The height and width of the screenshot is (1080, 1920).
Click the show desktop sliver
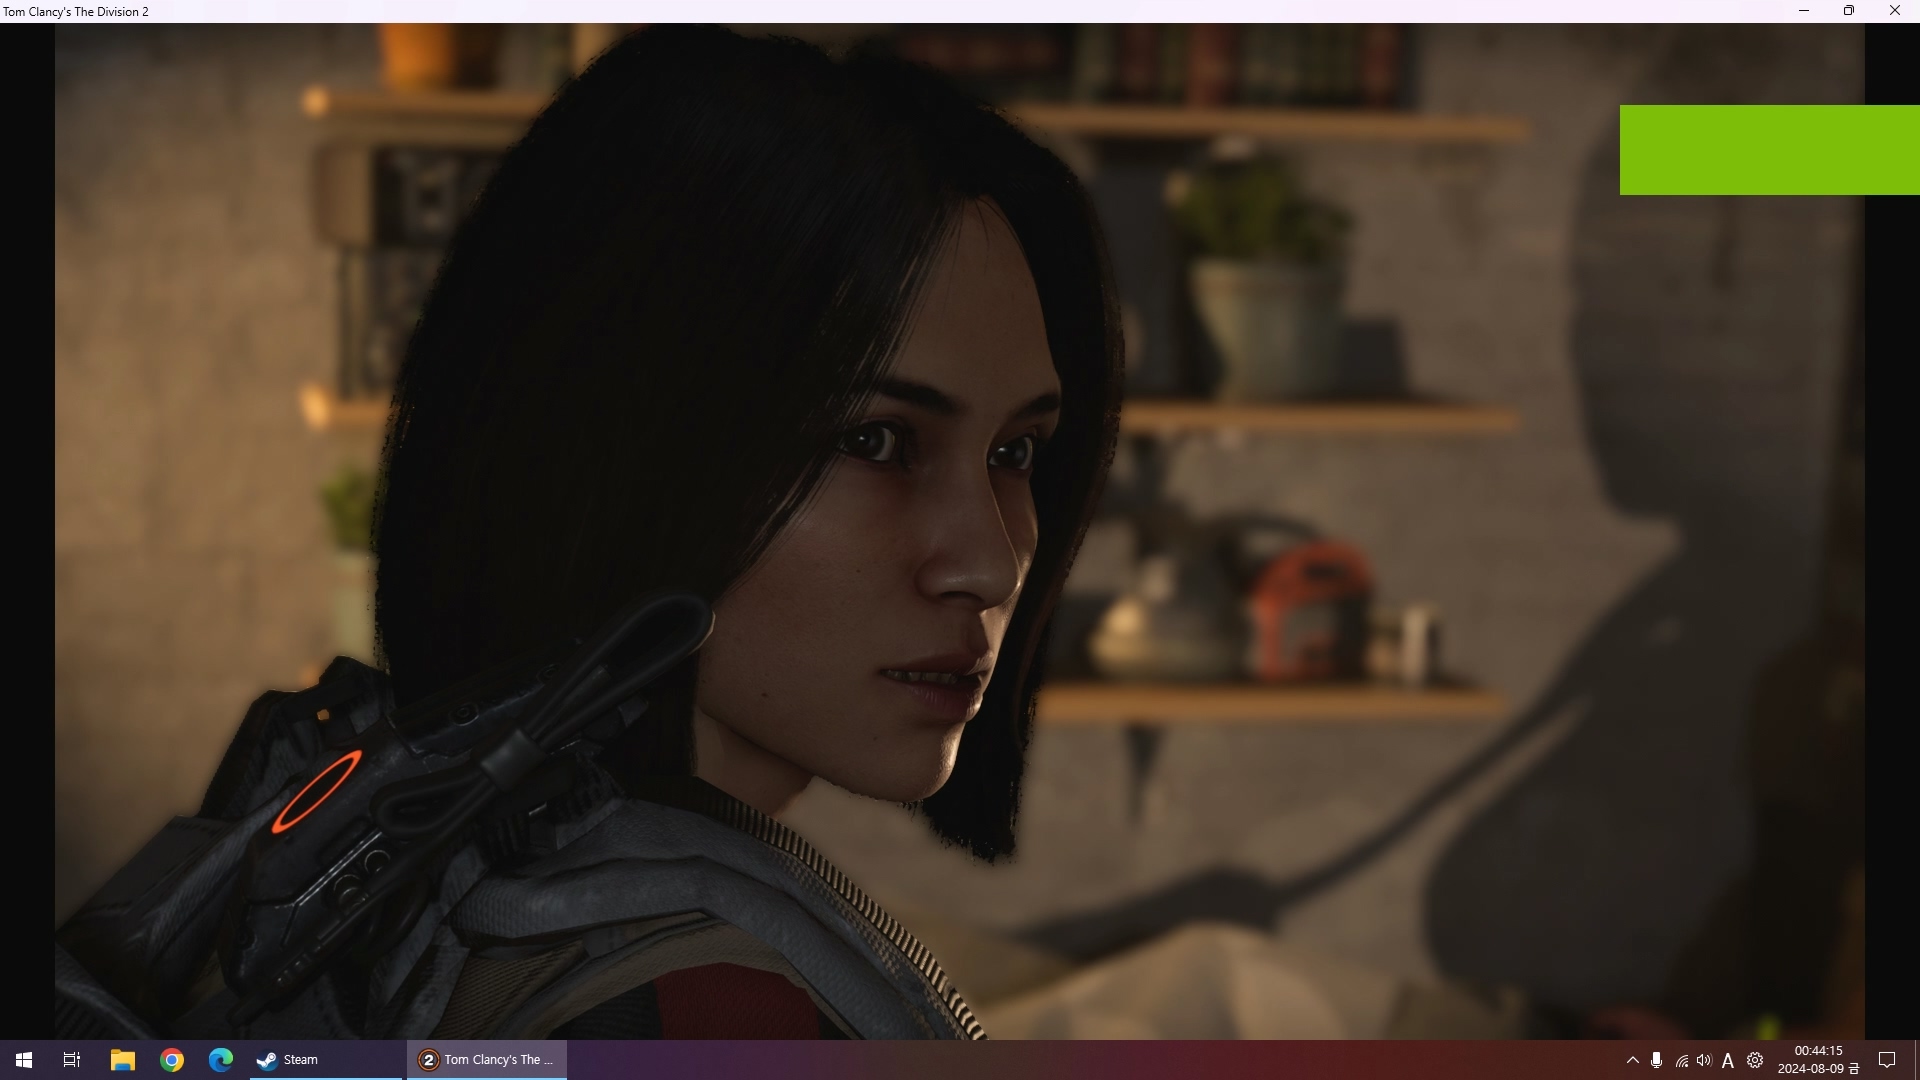click(x=1917, y=1060)
